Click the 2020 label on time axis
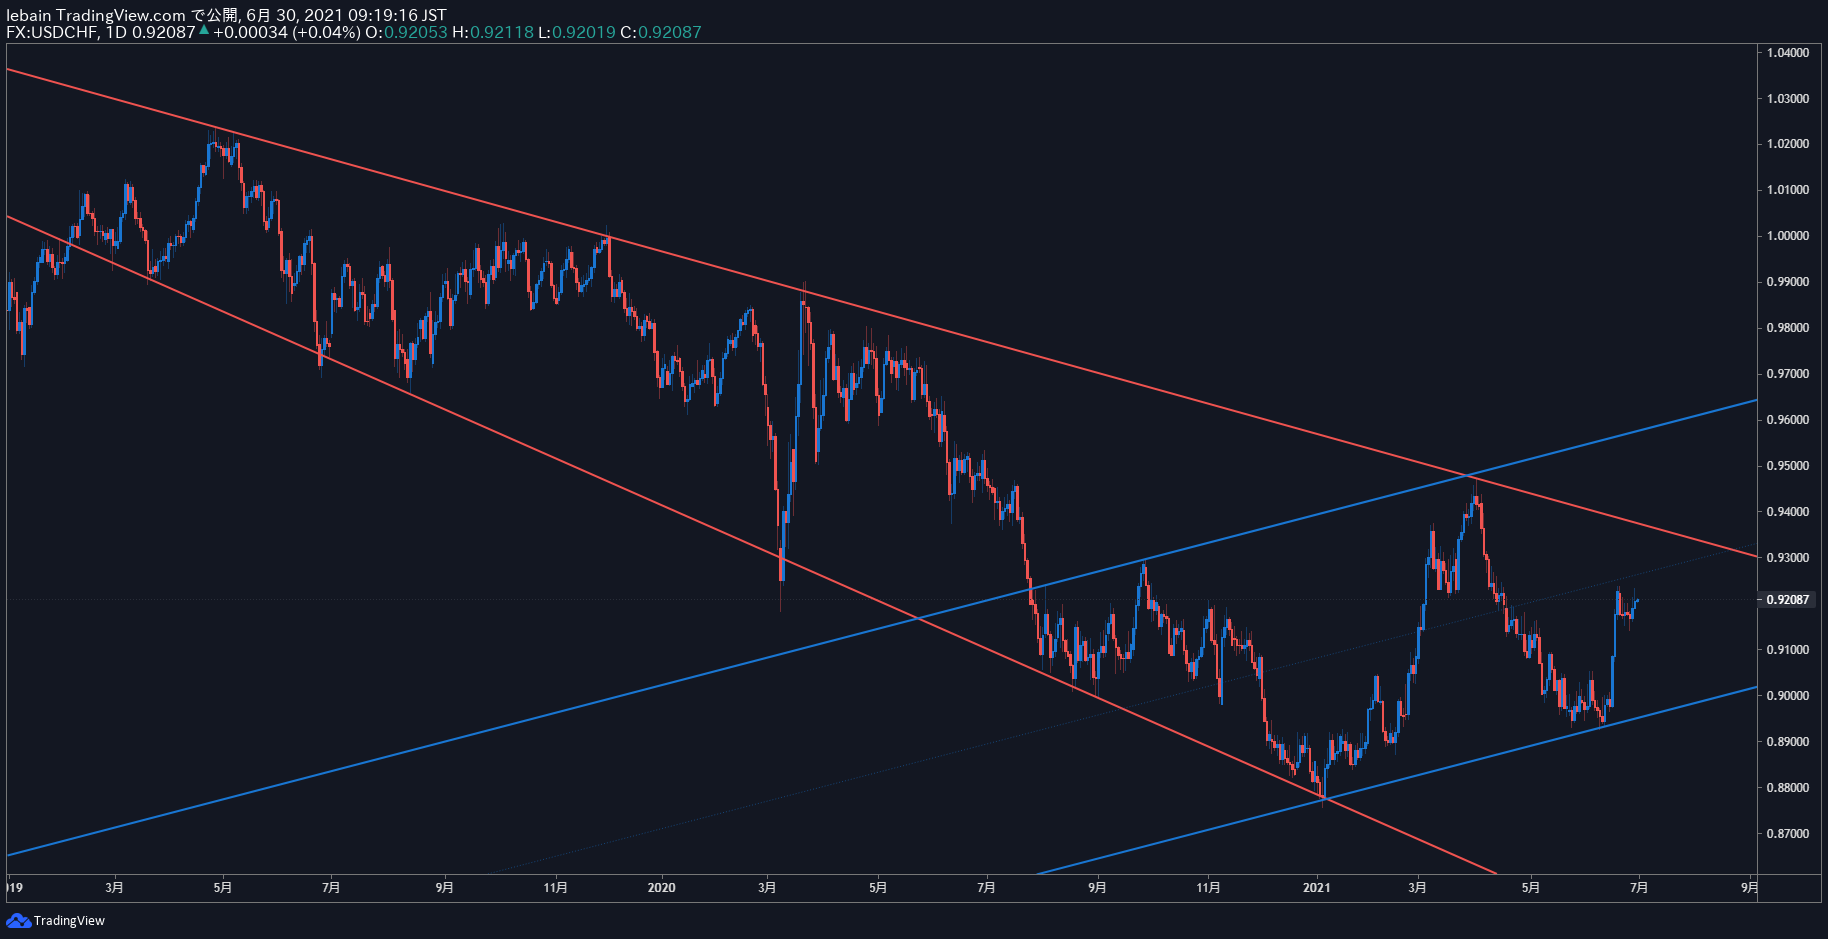 click(662, 888)
